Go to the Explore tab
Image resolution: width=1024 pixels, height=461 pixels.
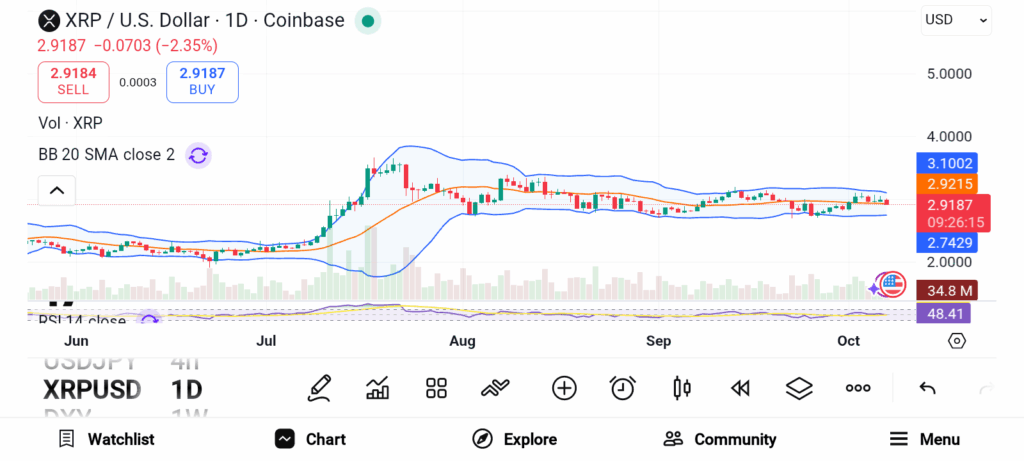515,439
